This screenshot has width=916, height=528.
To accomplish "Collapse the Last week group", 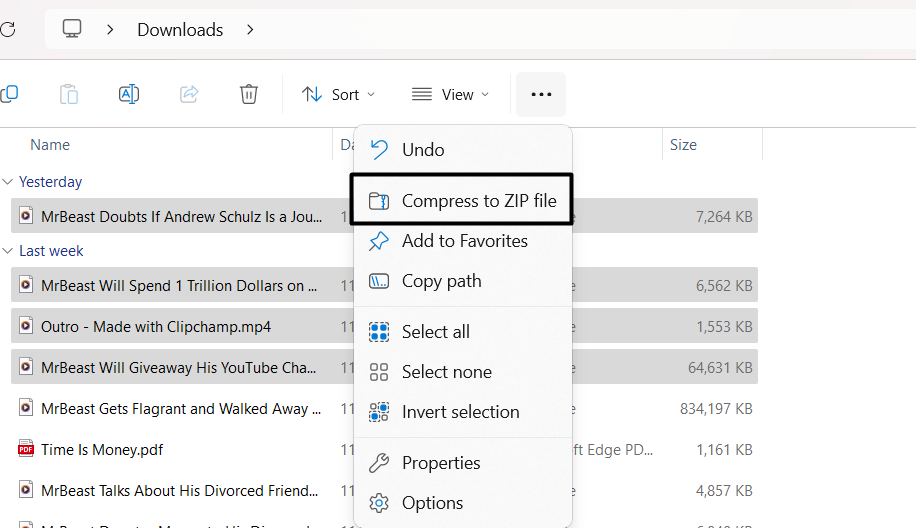I will (8, 251).
